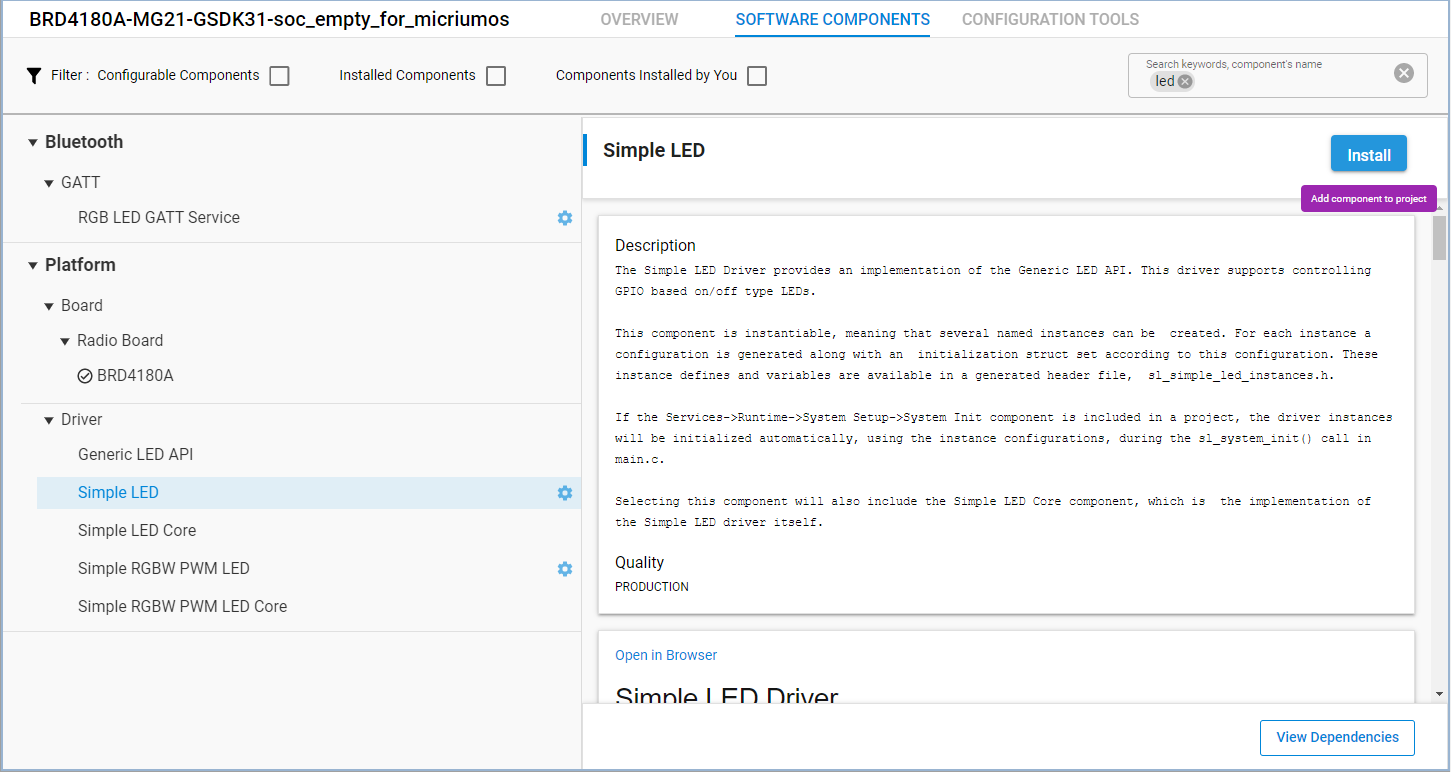This screenshot has width=1451, height=772.
Task: Check Components Installed by You filter
Action: [x=757, y=76]
